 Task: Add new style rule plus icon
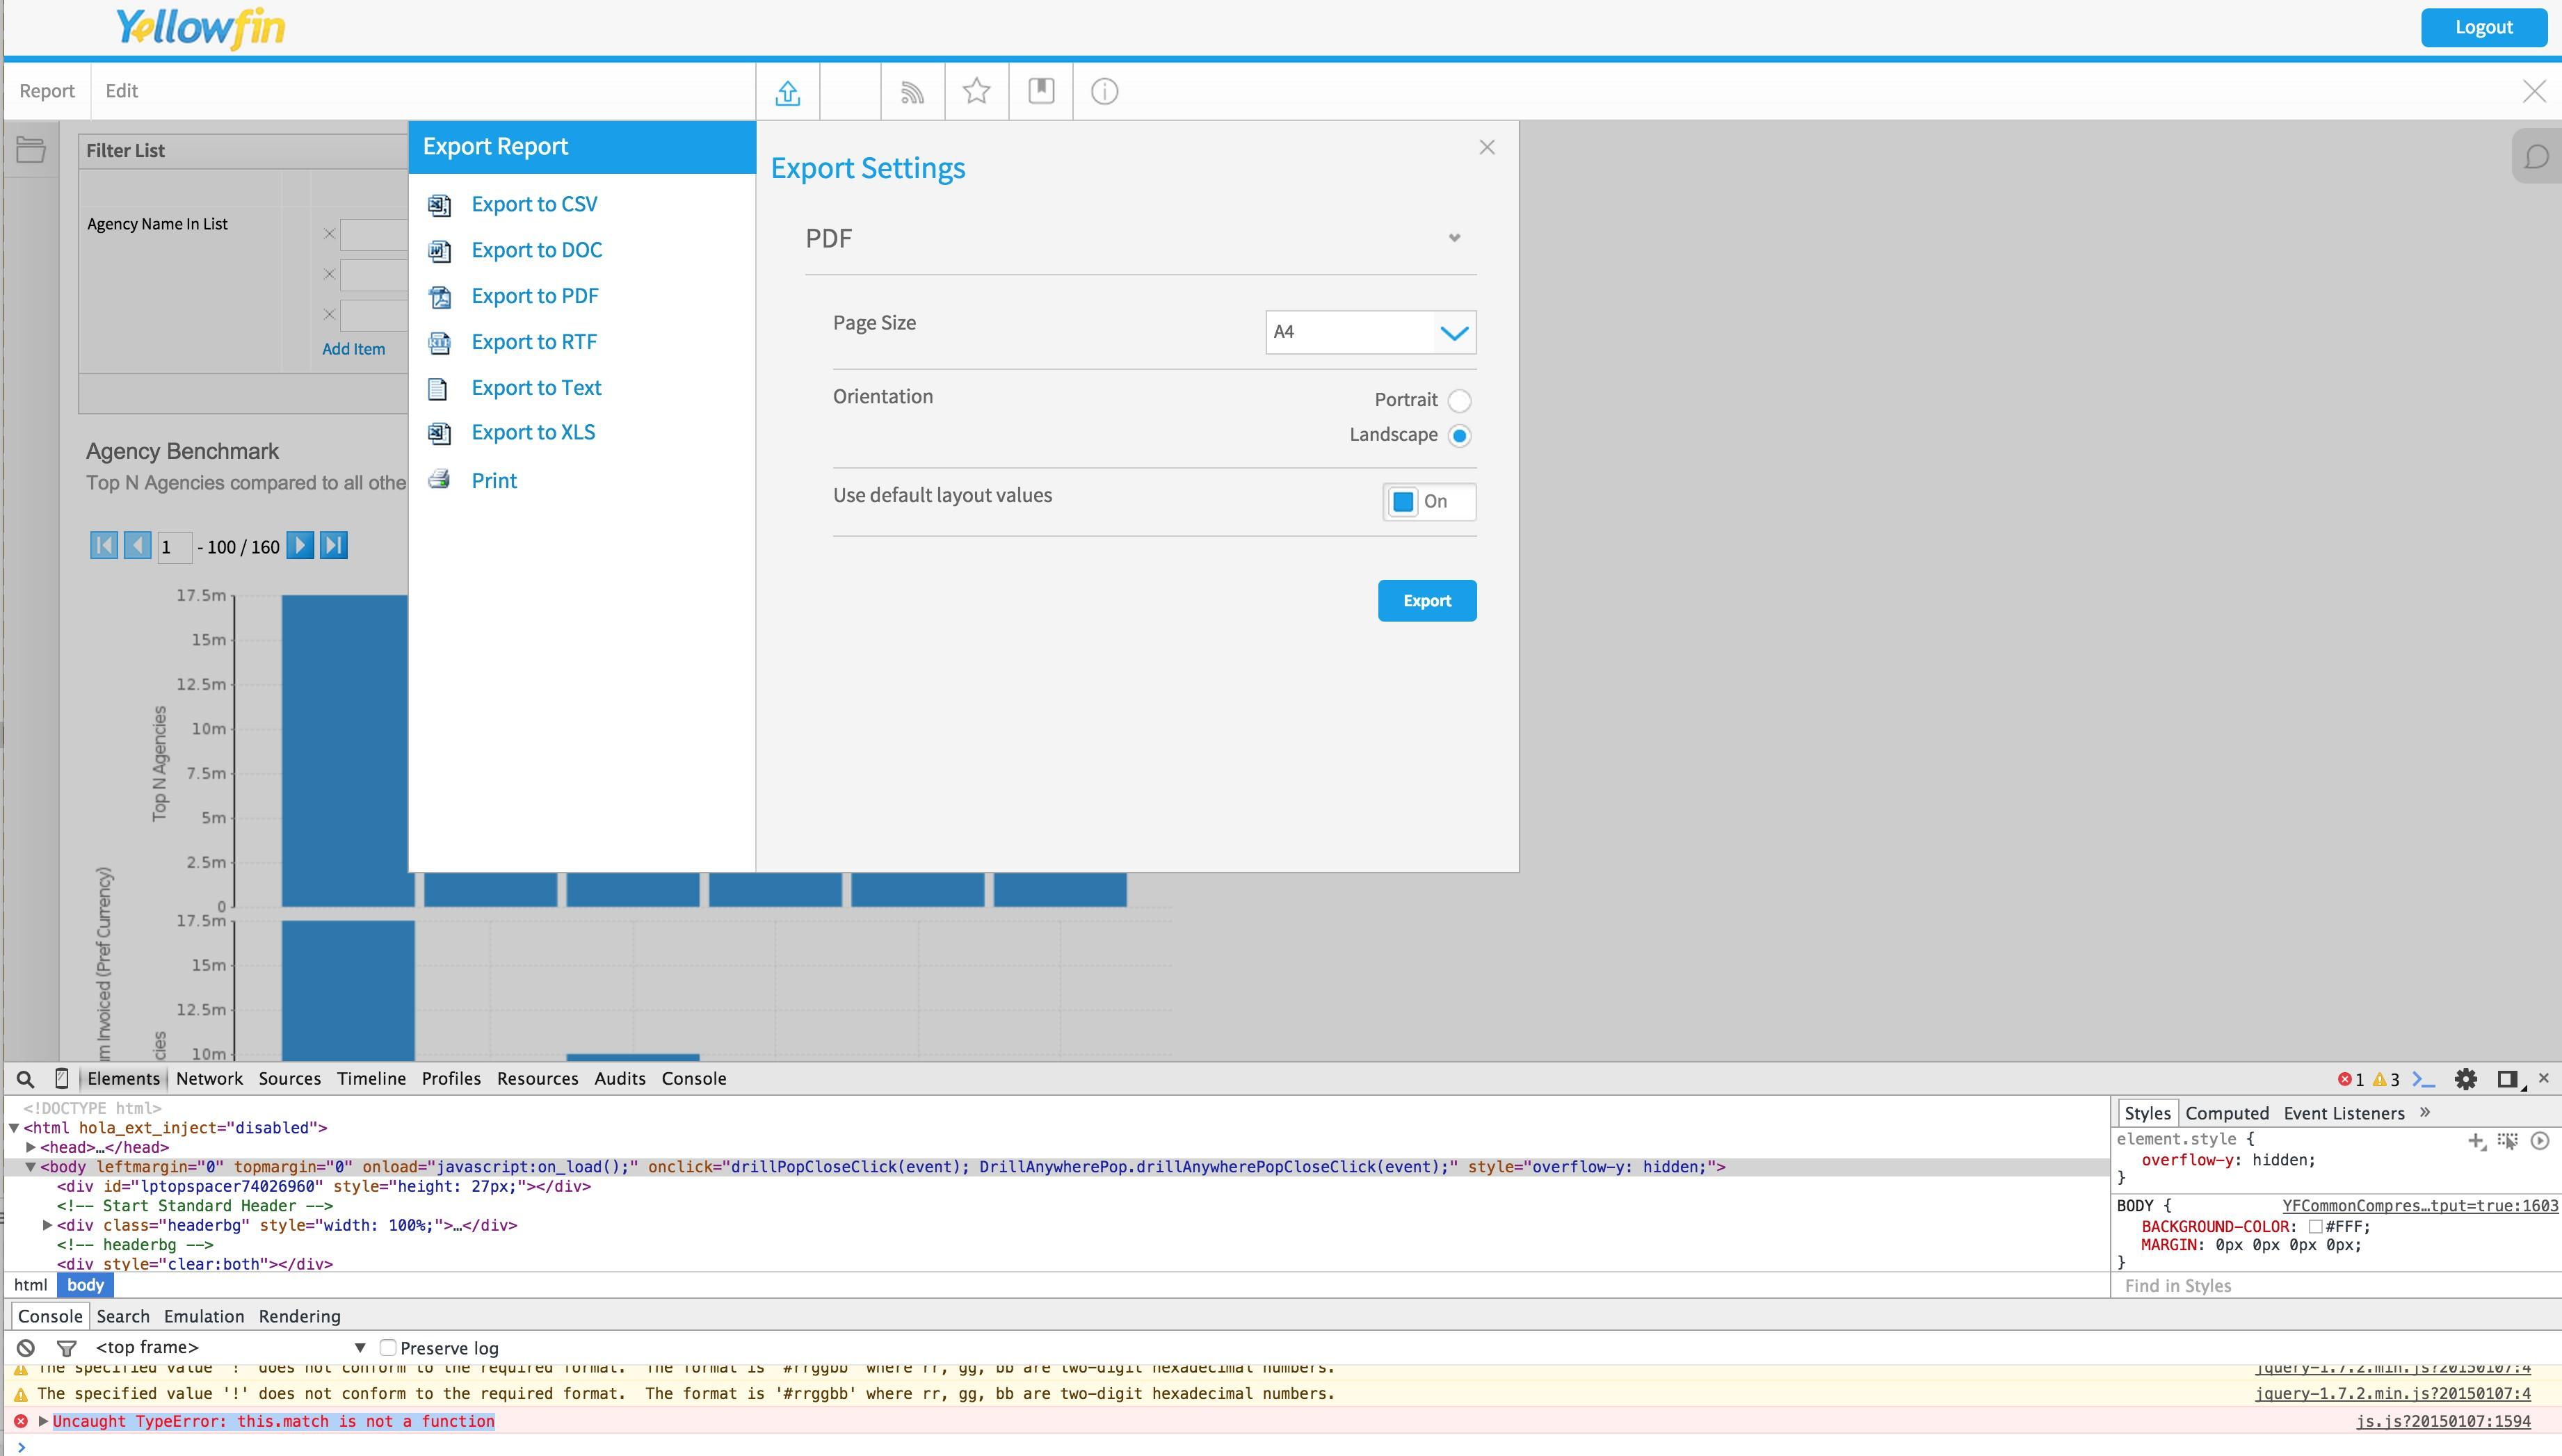(2476, 1141)
